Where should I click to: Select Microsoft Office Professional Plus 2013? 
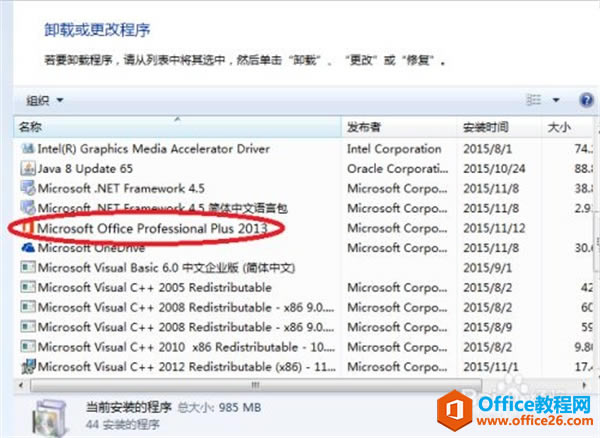152,228
